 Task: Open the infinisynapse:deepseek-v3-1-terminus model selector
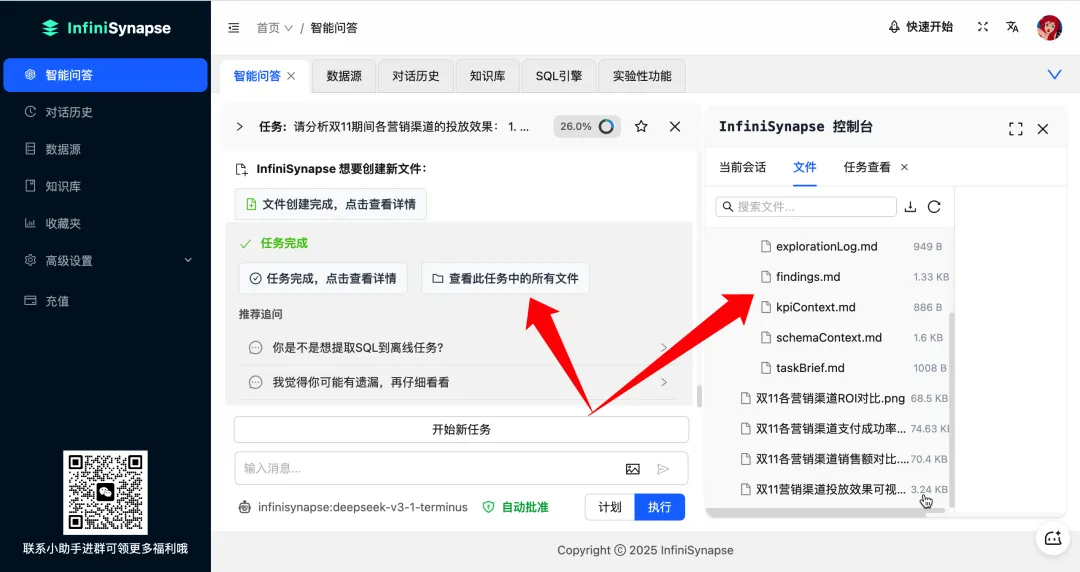pos(353,507)
